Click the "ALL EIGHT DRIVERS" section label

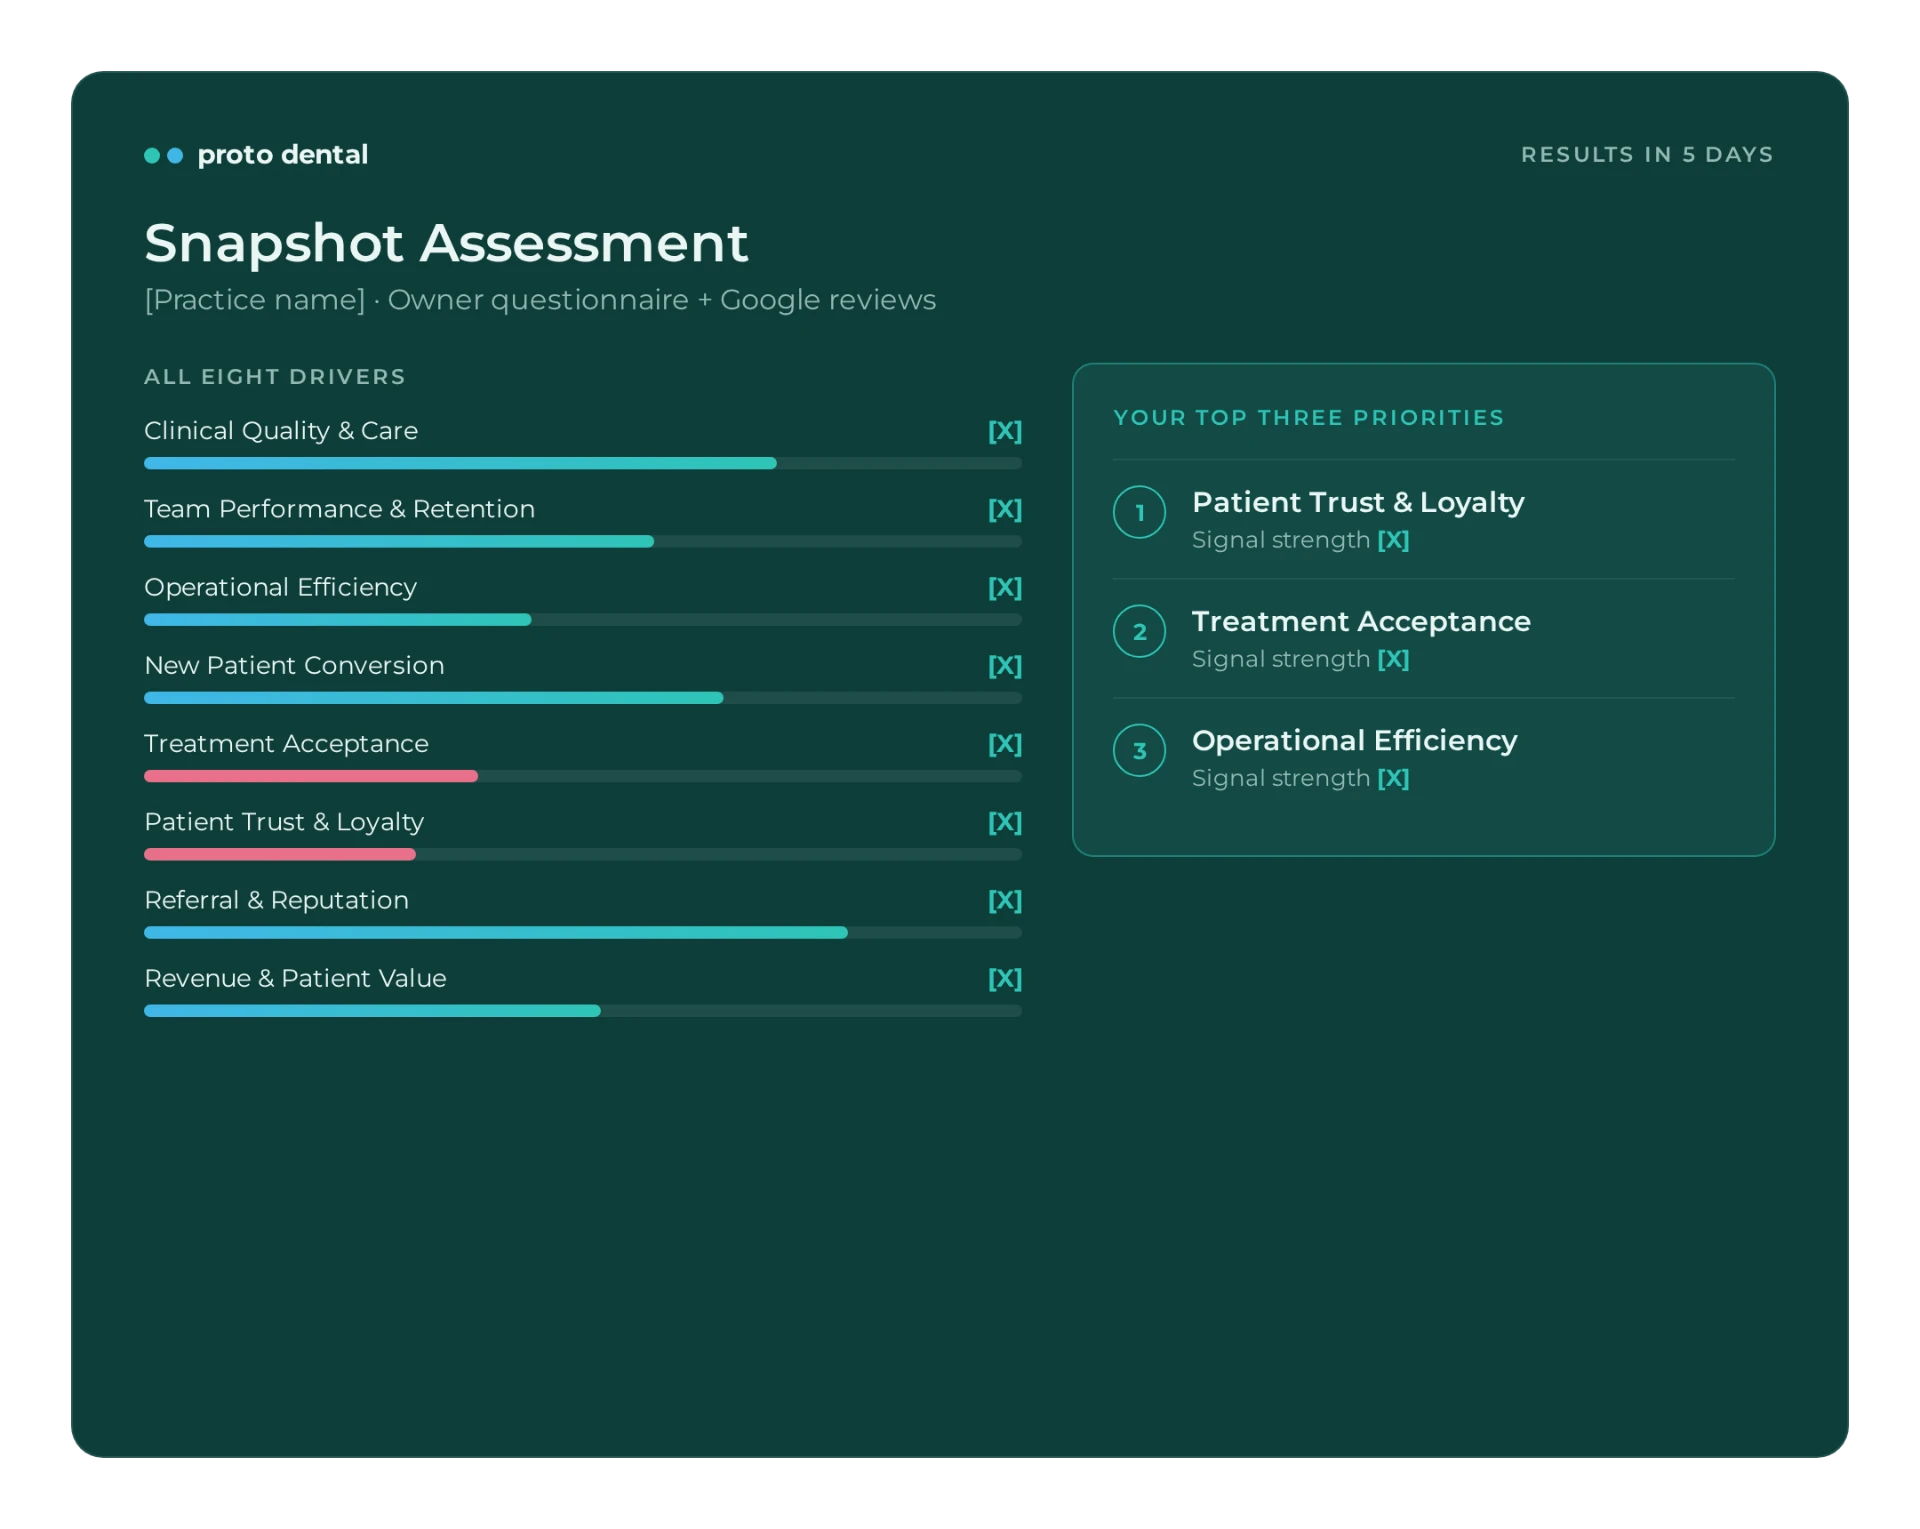(x=275, y=377)
